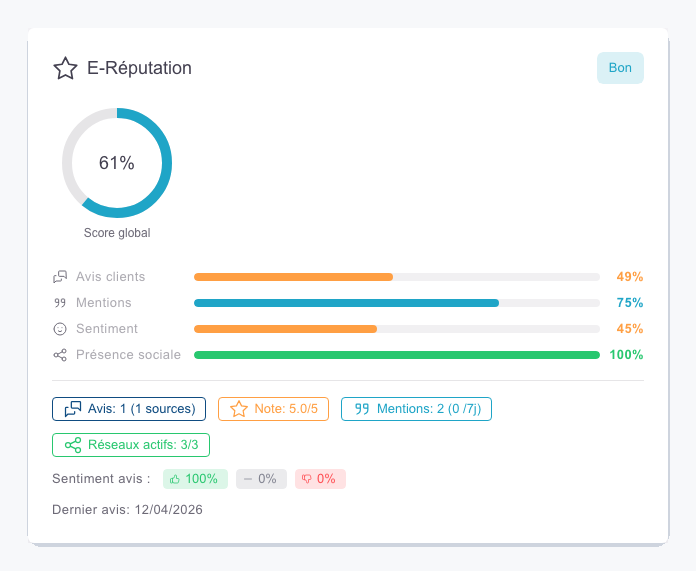Screen dimensions: 696x571
Task: Click the Note: 5.0/5 badge
Action: (273, 409)
